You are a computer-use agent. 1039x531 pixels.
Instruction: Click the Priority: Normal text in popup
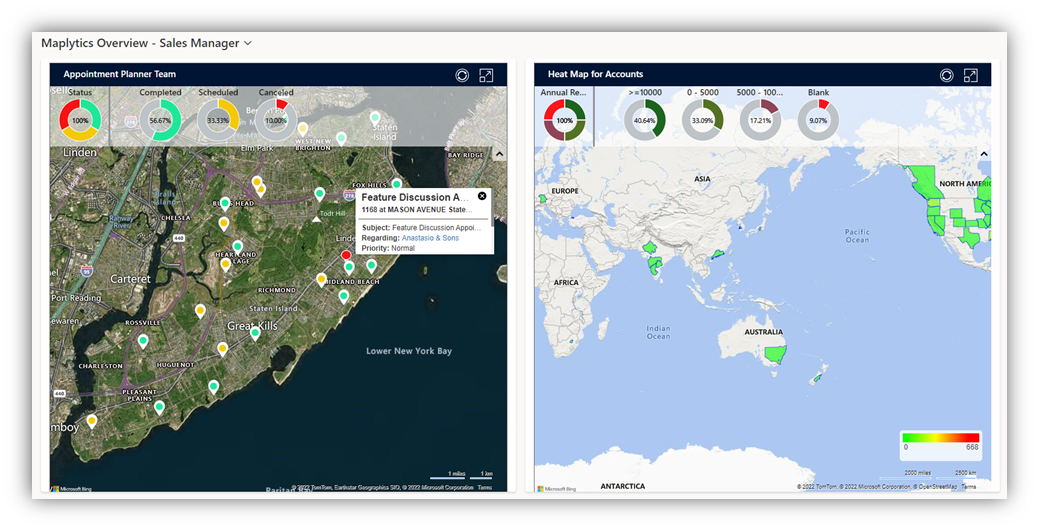(x=388, y=248)
